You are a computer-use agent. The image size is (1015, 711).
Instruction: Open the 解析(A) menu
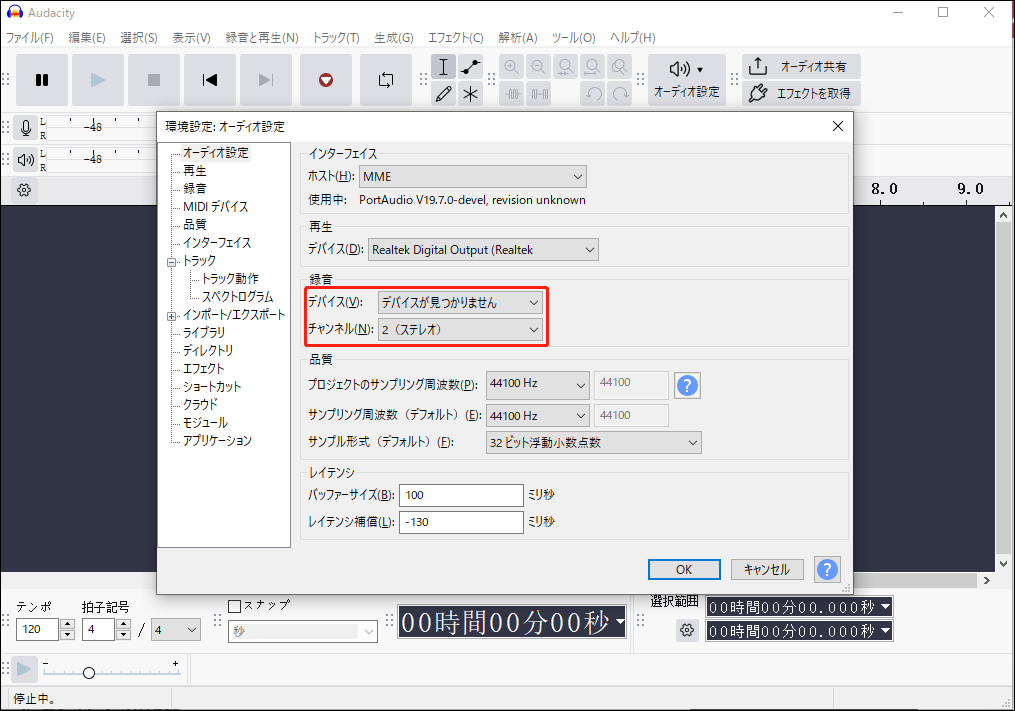point(518,38)
